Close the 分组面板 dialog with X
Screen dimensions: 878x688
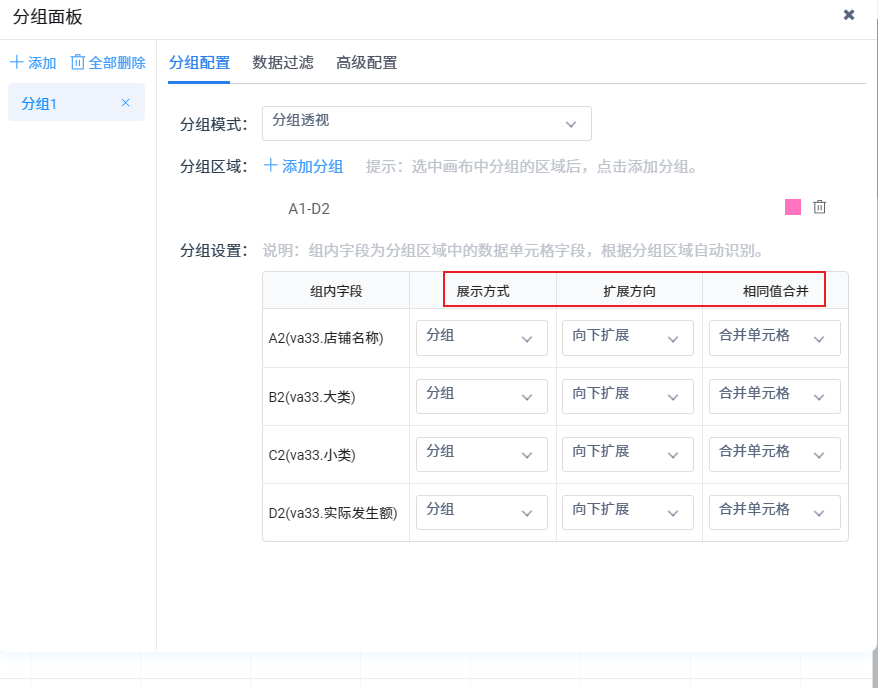pos(849,15)
